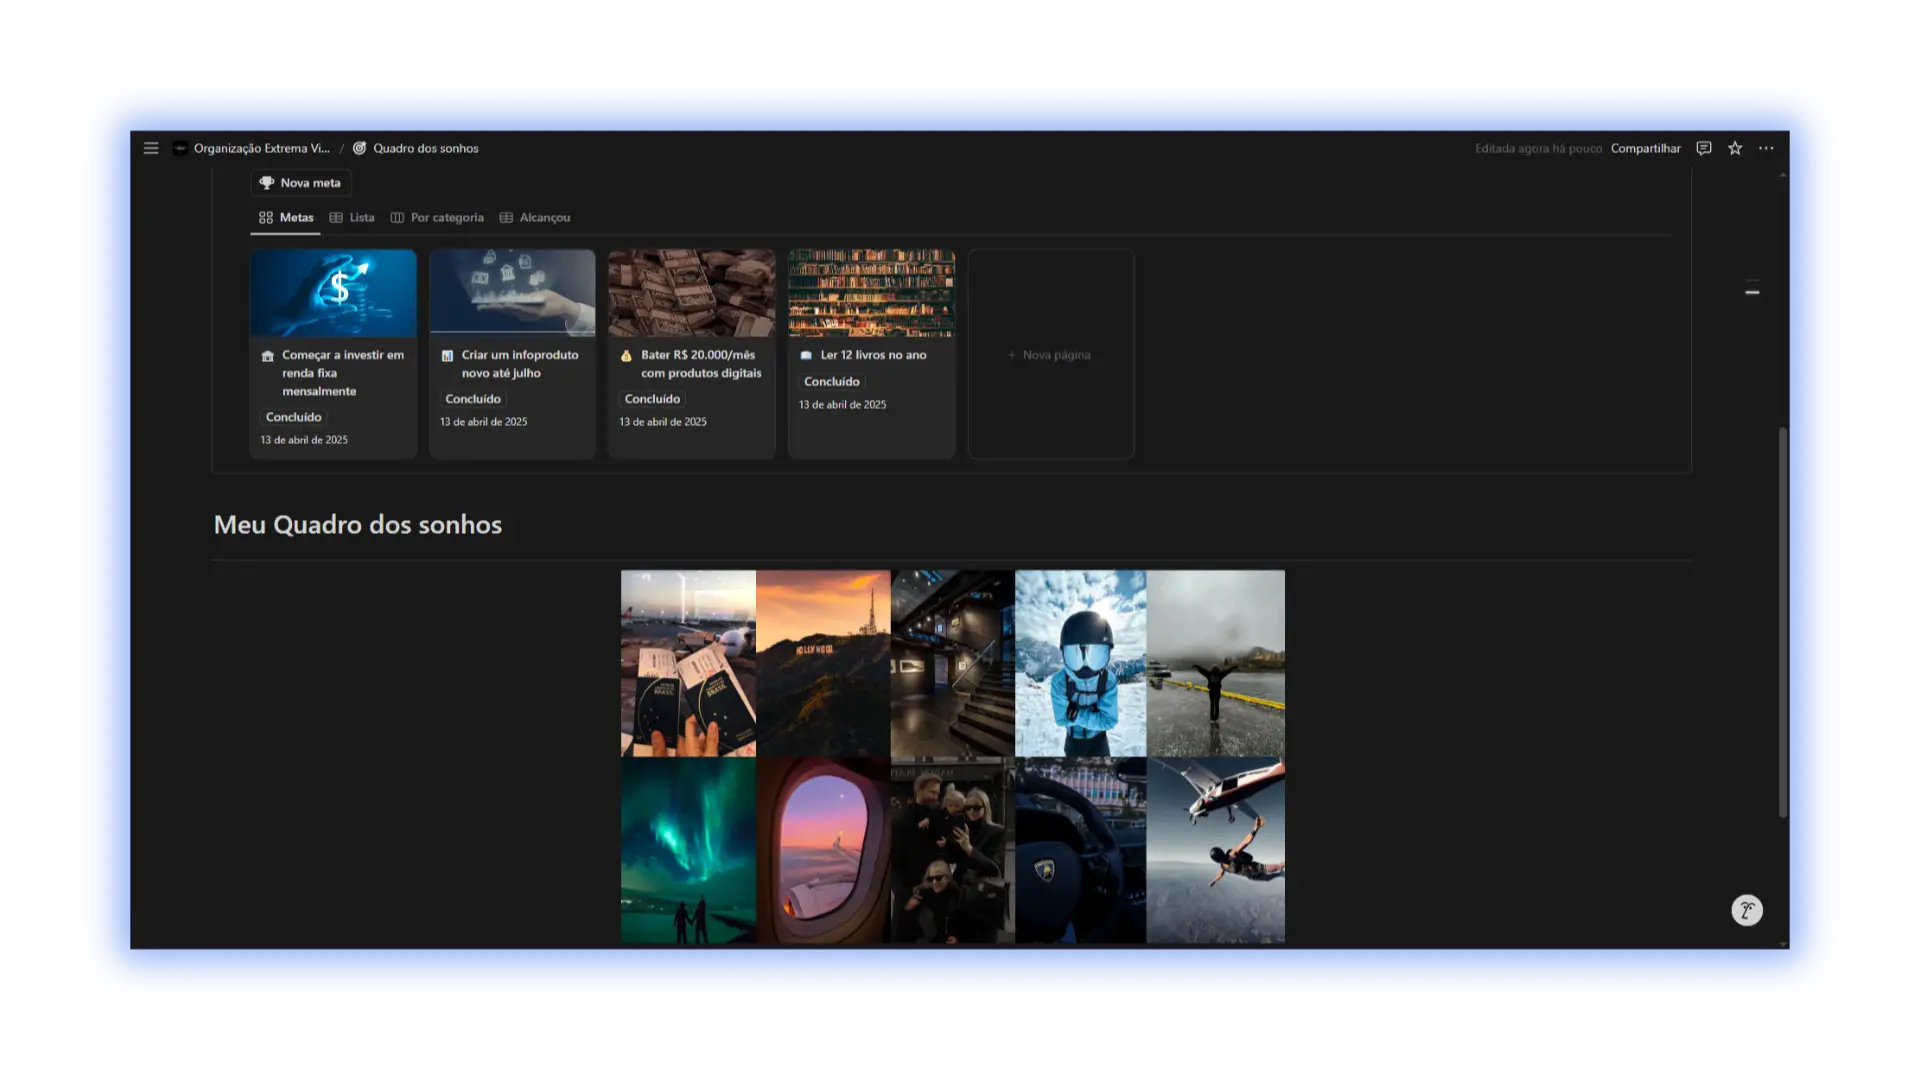The width and height of the screenshot is (1920, 1080).
Task: Open the comments panel icon
Action: [x=1704, y=148]
